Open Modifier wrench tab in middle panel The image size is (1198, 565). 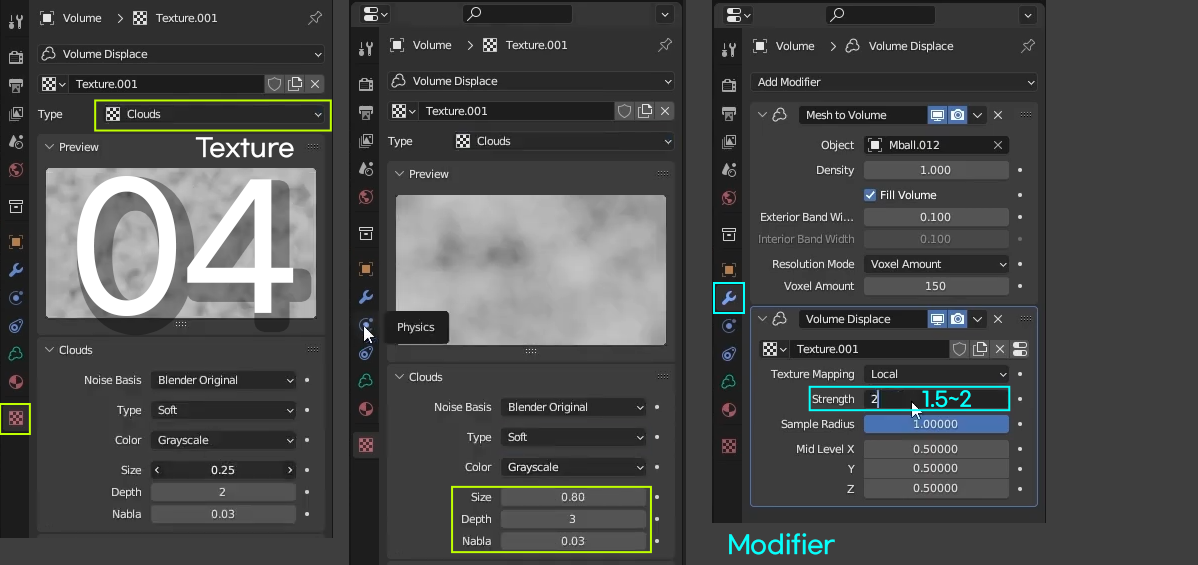(x=366, y=297)
